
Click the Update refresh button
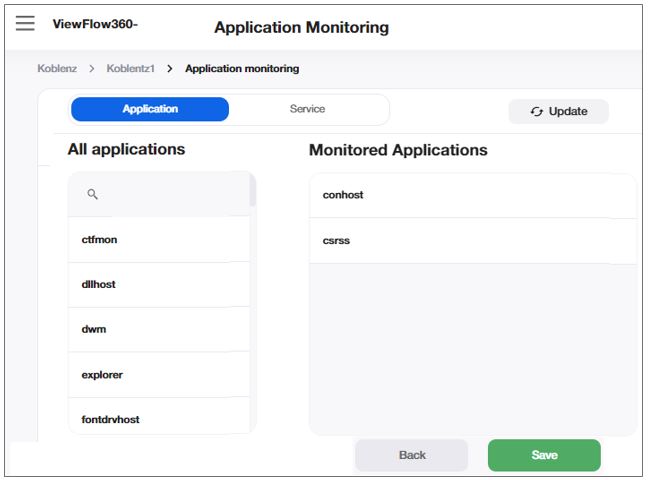click(x=558, y=111)
